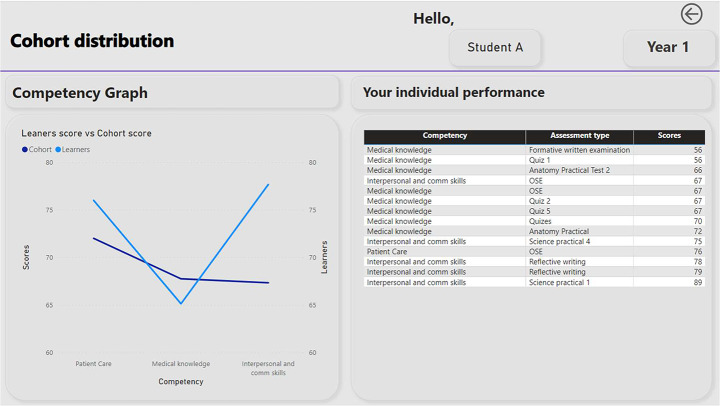
Task: Click the score value 89
Action: tap(698, 282)
